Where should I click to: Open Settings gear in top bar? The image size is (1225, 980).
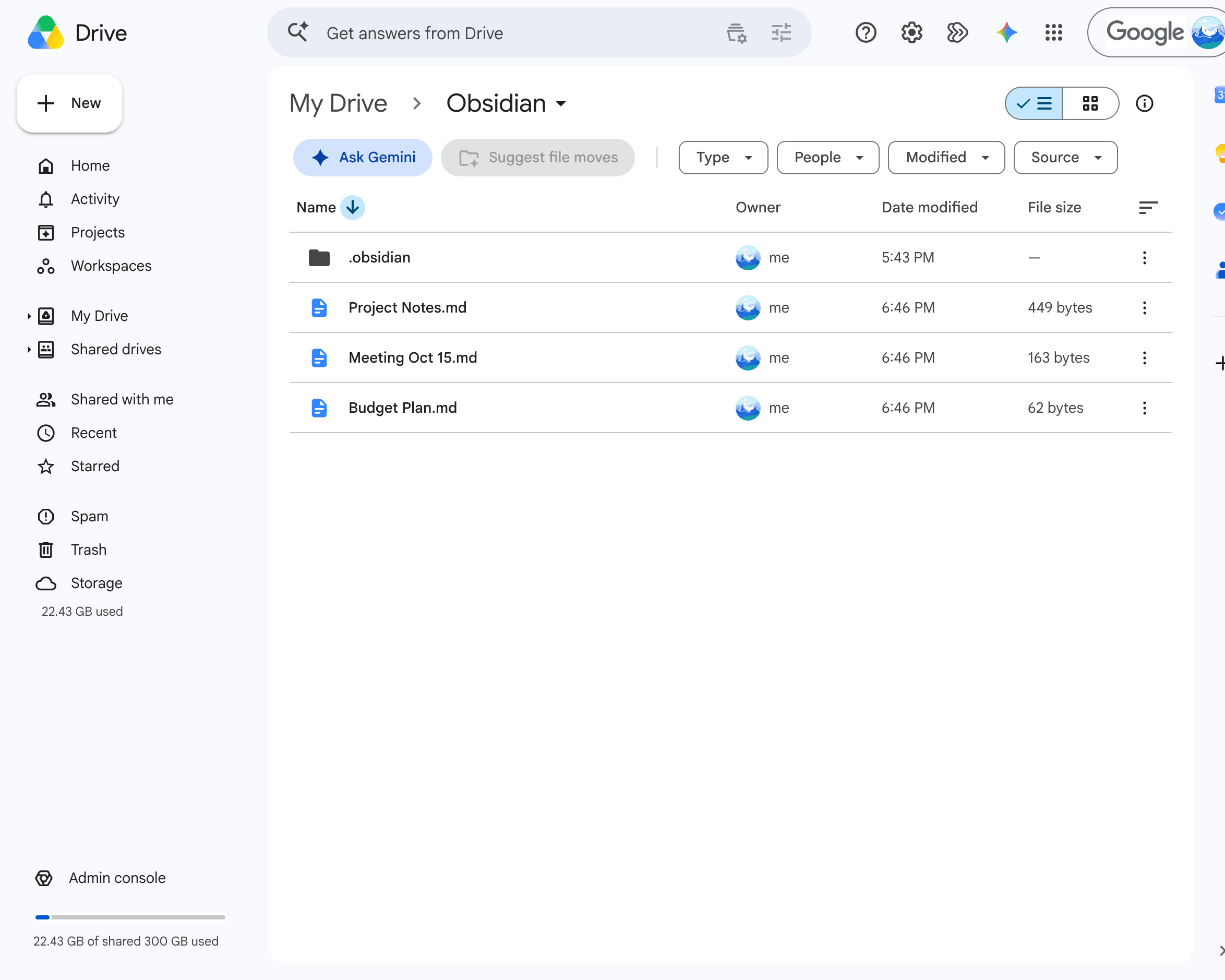tap(912, 33)
